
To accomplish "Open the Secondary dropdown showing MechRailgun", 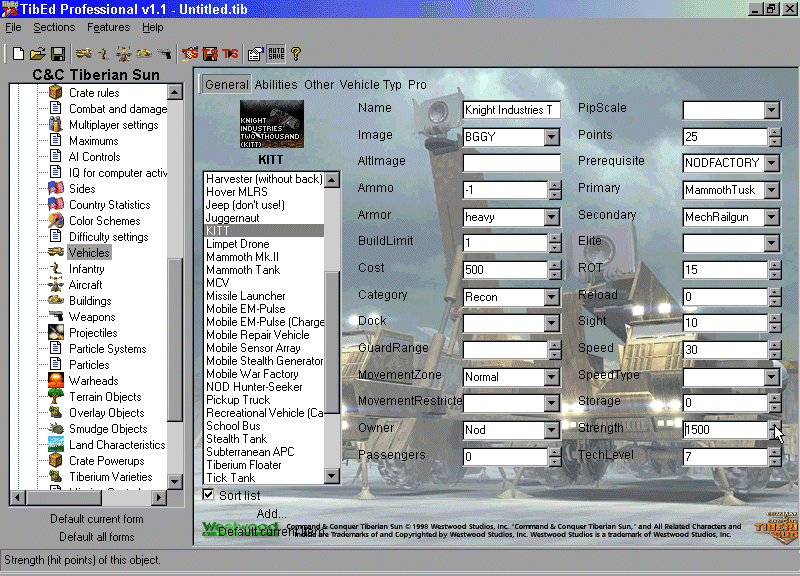I will (772, 217).
